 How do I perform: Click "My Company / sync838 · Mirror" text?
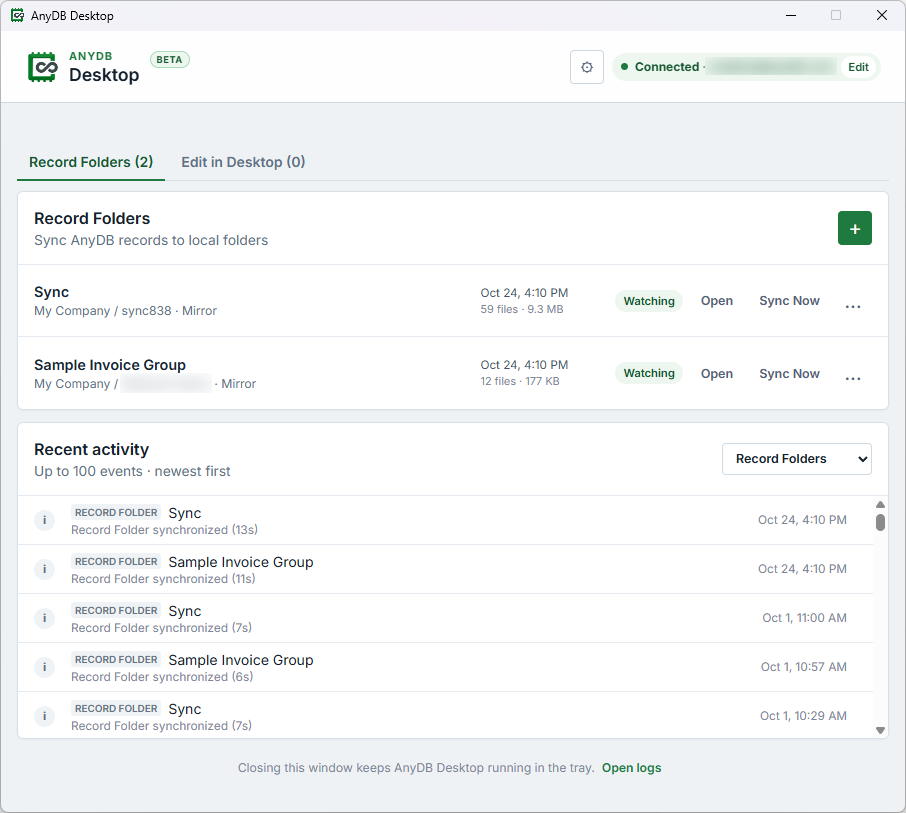tap(125, 311)
